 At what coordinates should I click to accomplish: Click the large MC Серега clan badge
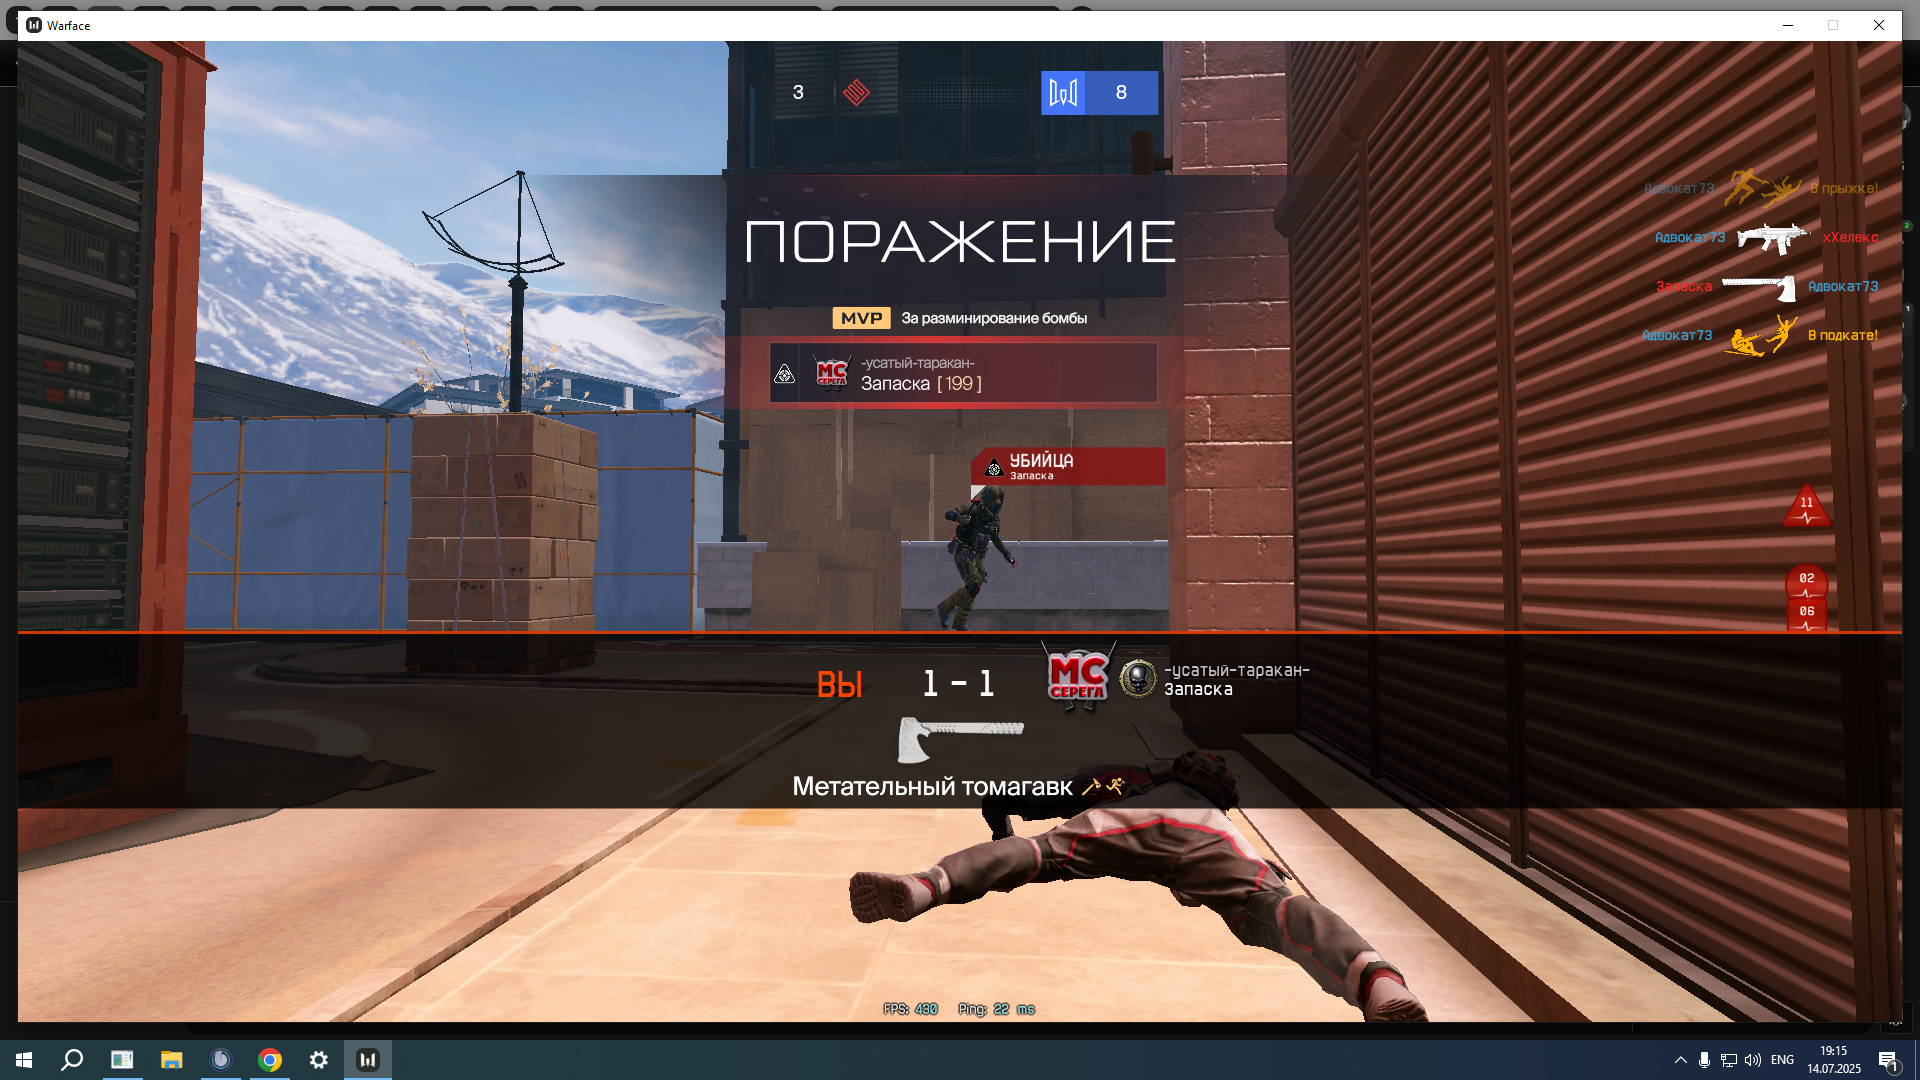click(1077, 678)
